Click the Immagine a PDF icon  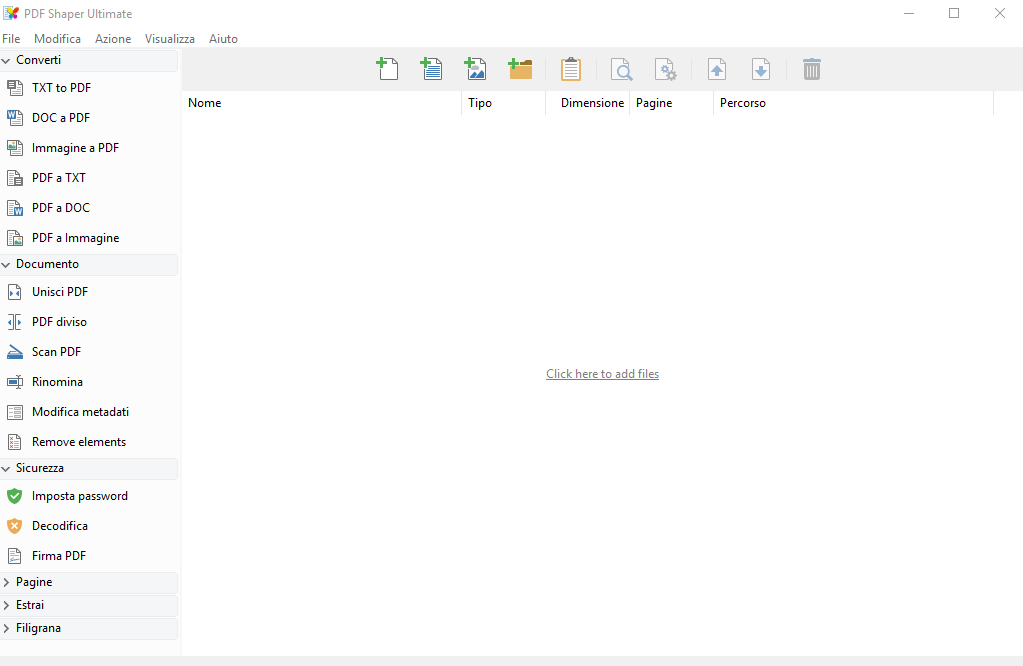[14, 147]
